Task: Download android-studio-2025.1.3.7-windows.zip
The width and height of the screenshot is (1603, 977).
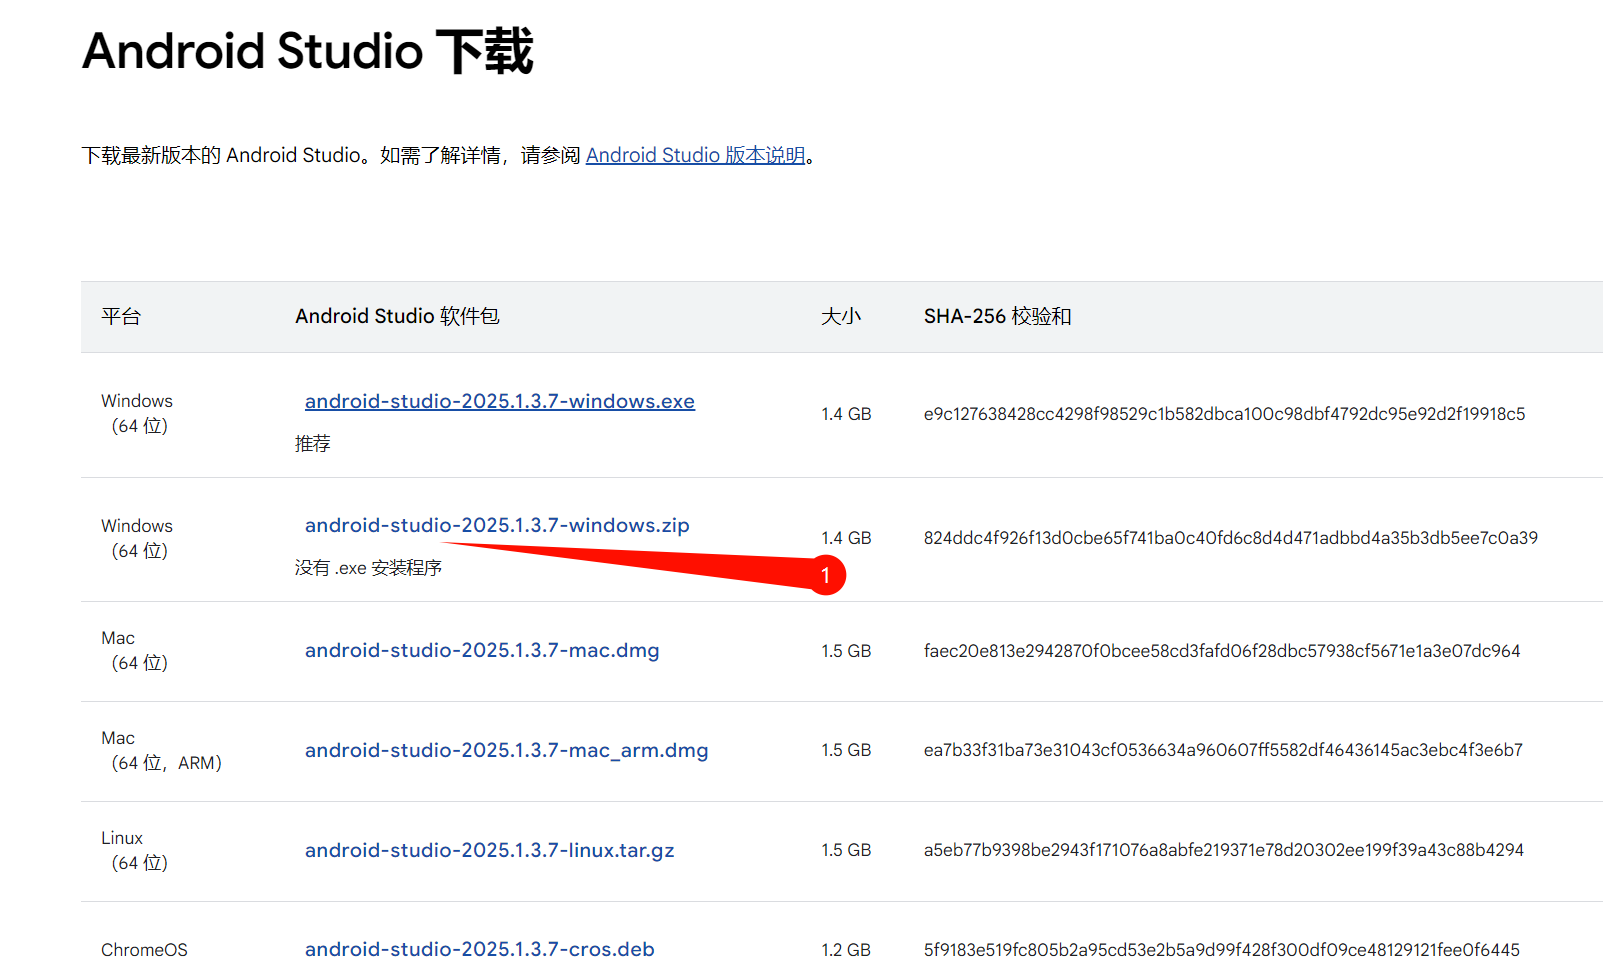Action: (x=497, y=525)
